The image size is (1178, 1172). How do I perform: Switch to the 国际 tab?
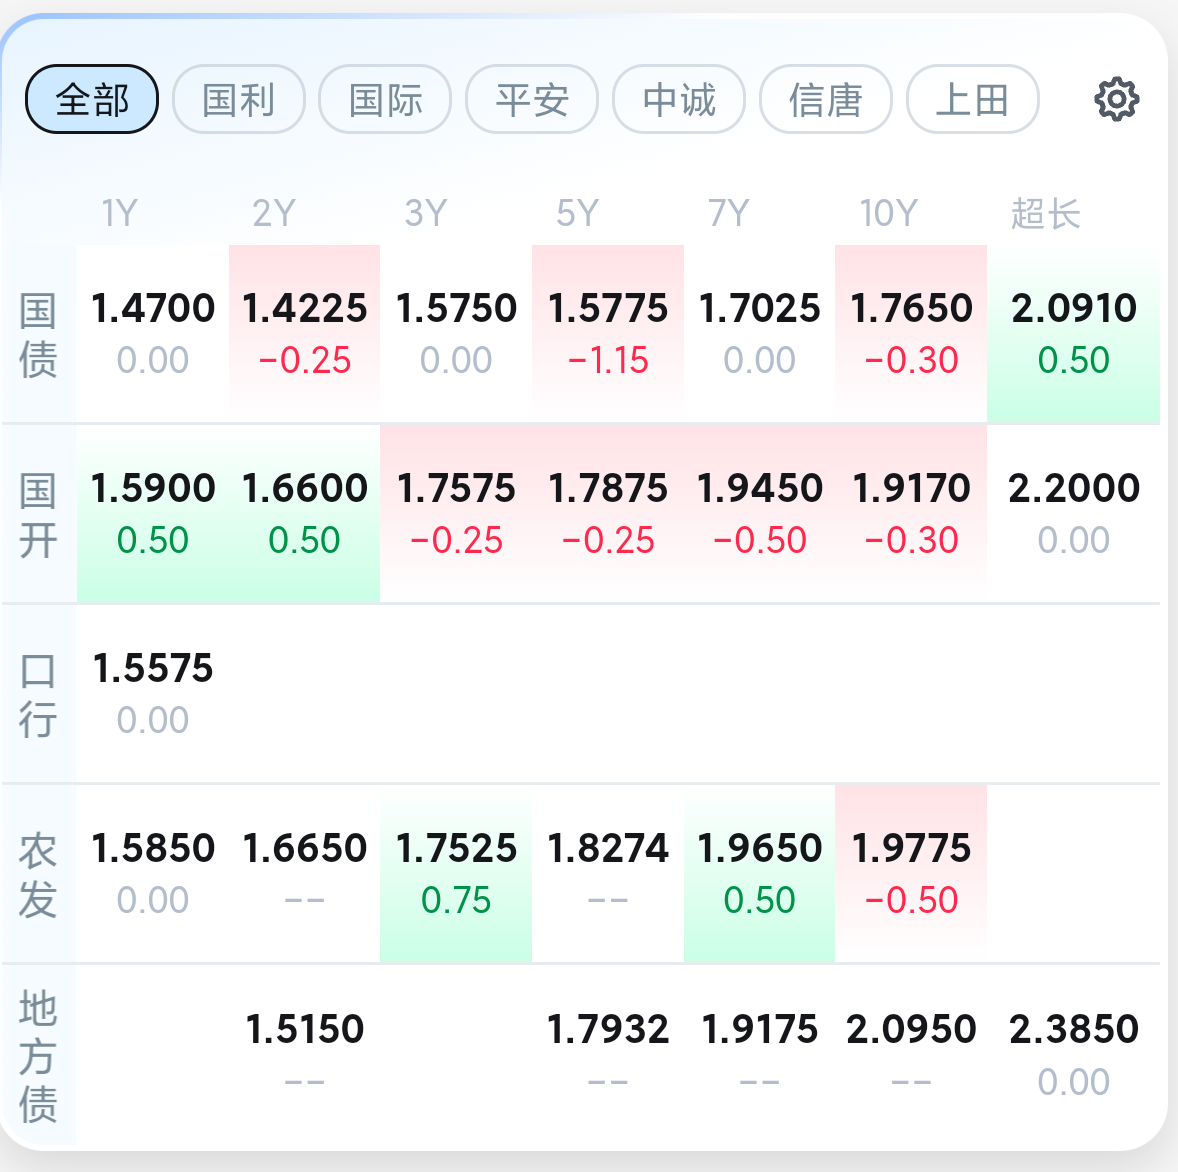(x=385, y=100)
